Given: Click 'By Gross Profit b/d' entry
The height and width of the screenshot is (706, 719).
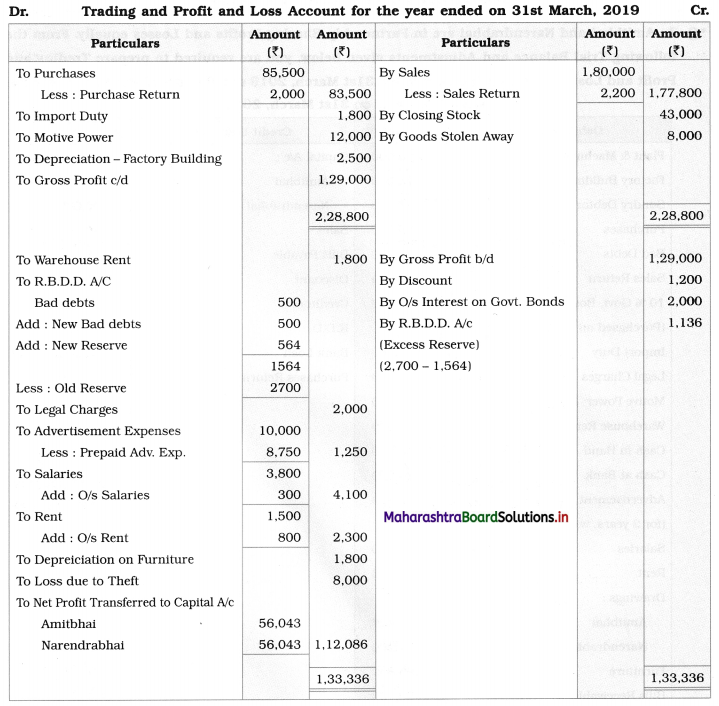Looking at the screenshot, I should pyautogui.click(x=437, y=259).
